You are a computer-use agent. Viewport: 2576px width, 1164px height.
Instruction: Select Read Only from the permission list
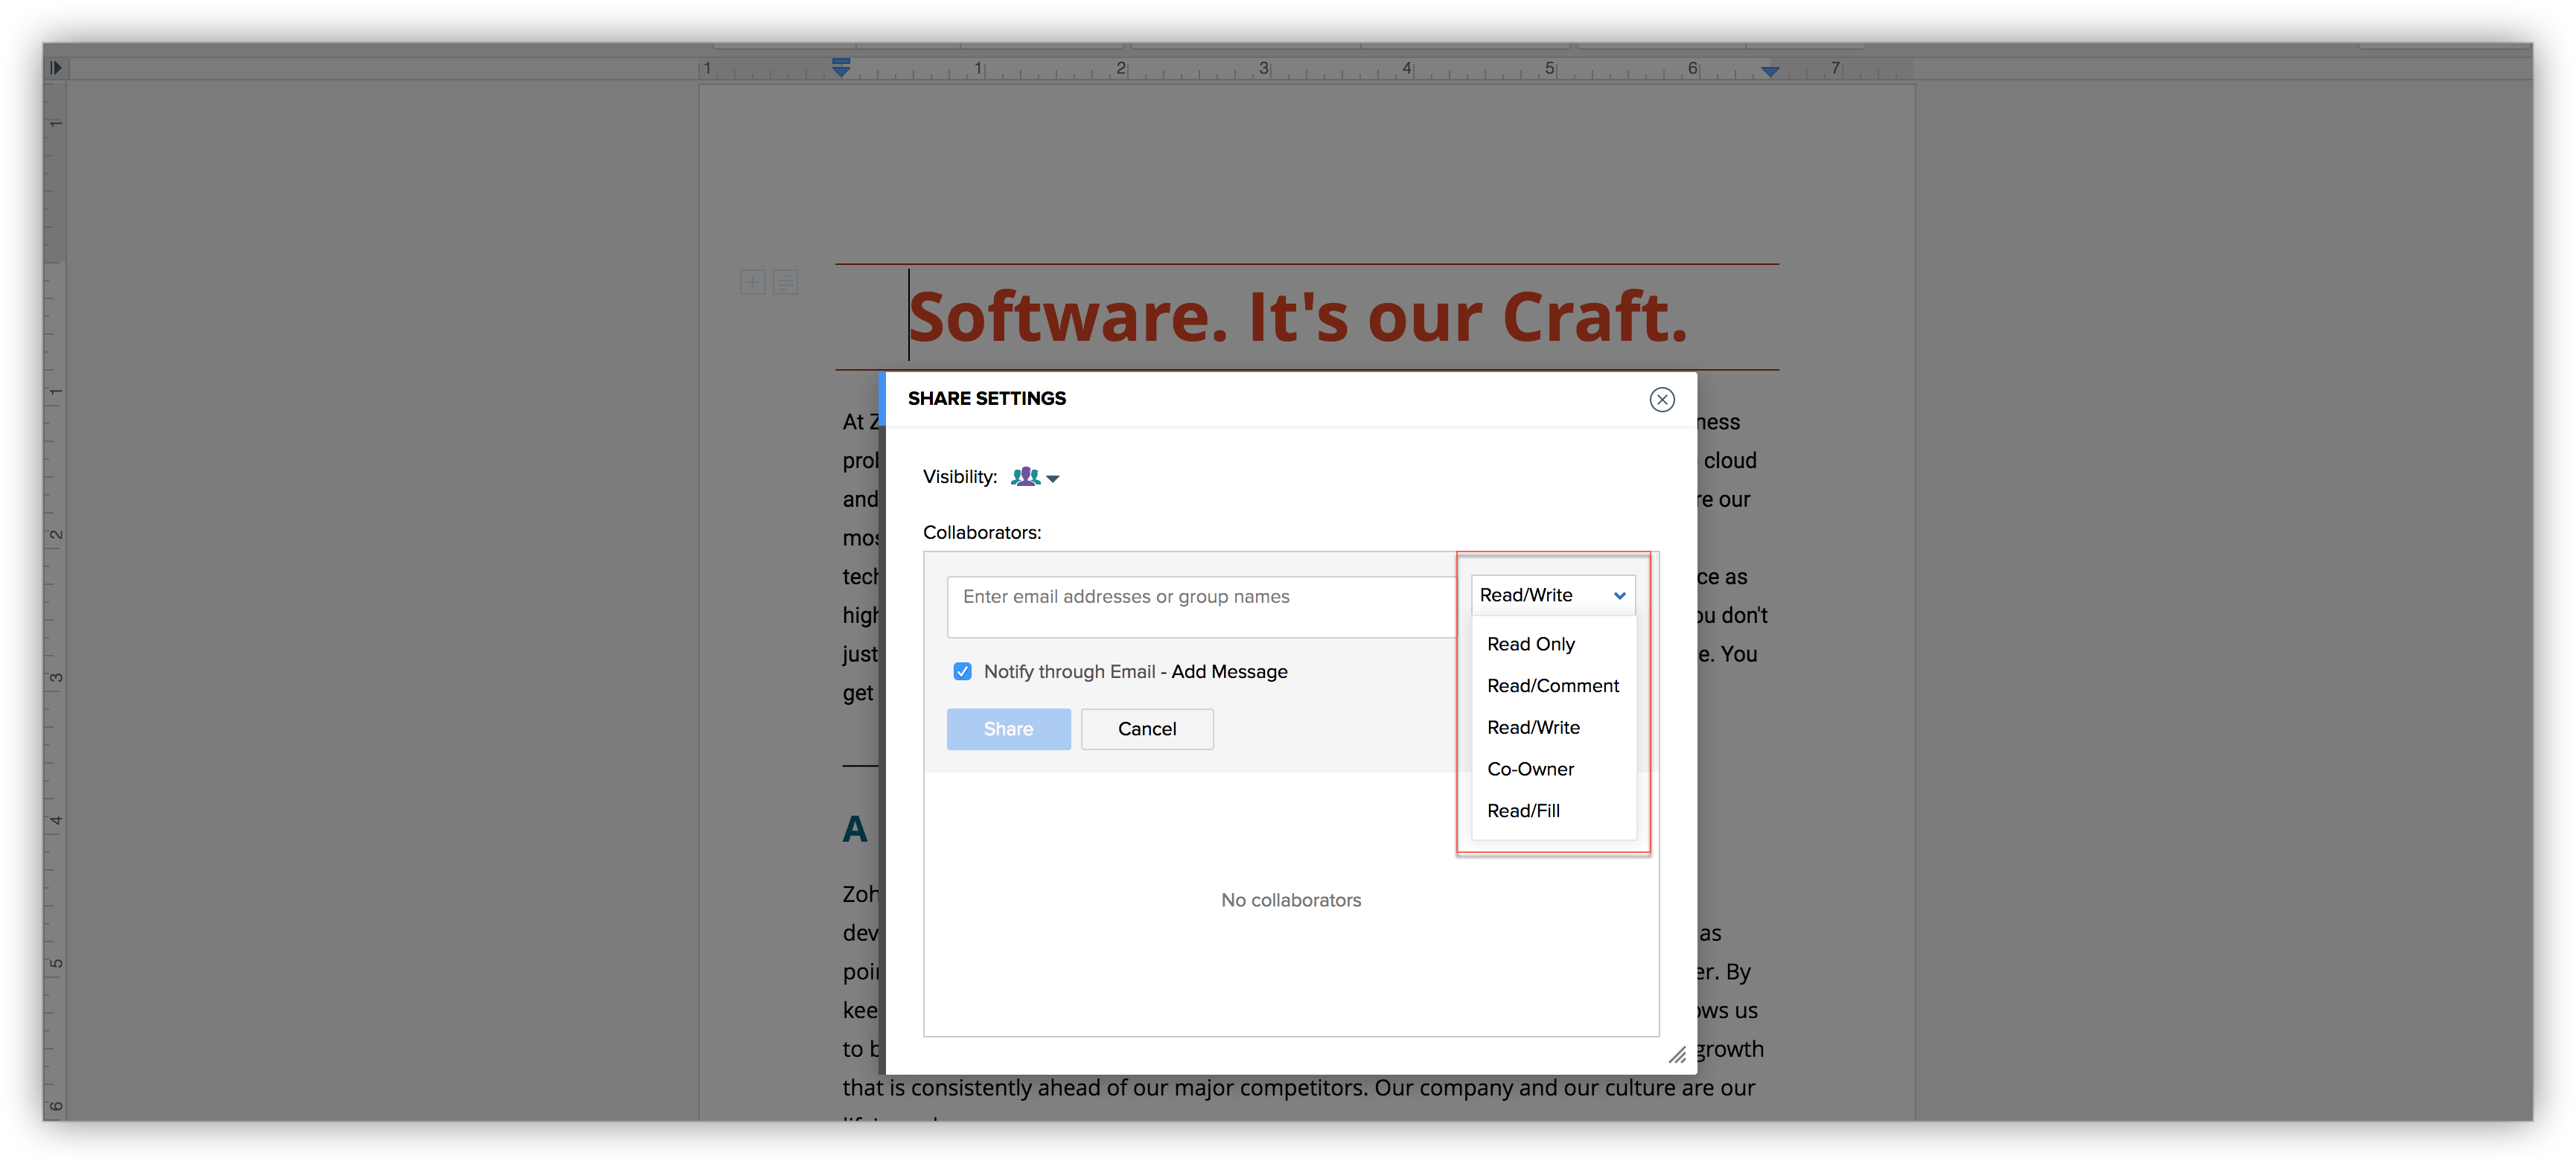tap(1530, 644)
